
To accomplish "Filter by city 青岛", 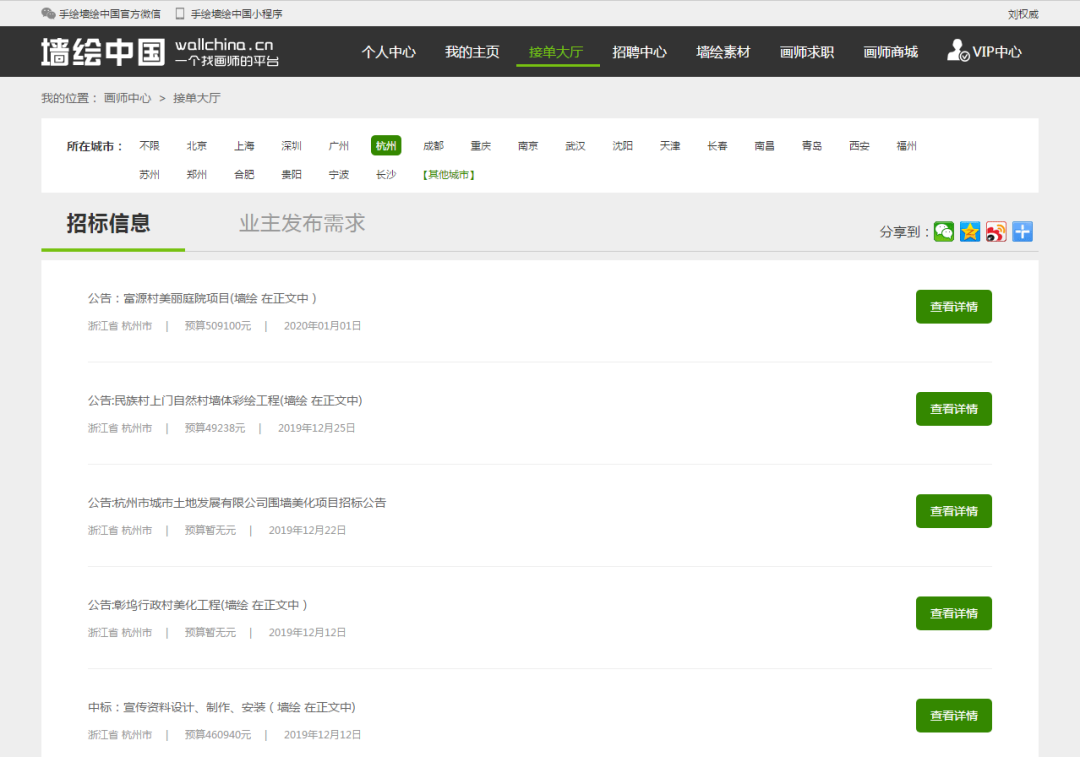I will tap(812, 146).
